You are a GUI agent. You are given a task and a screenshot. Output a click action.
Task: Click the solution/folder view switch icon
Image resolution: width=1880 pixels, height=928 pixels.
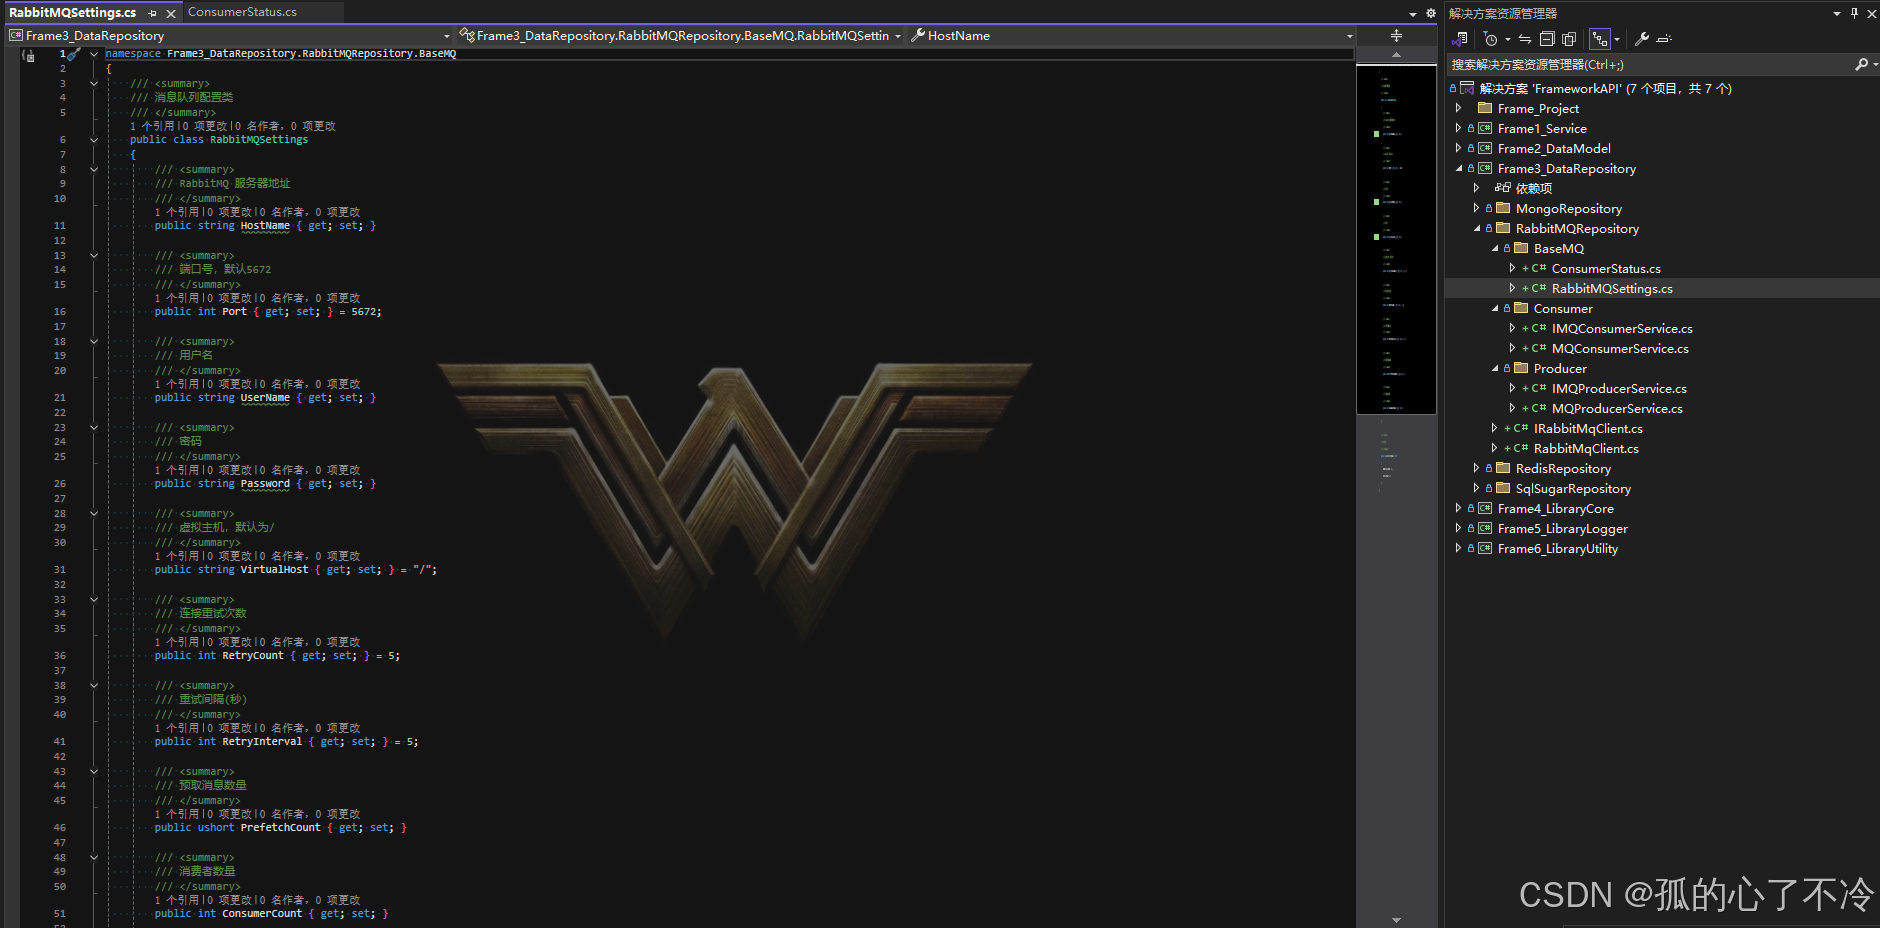[x=1461, y=39]
